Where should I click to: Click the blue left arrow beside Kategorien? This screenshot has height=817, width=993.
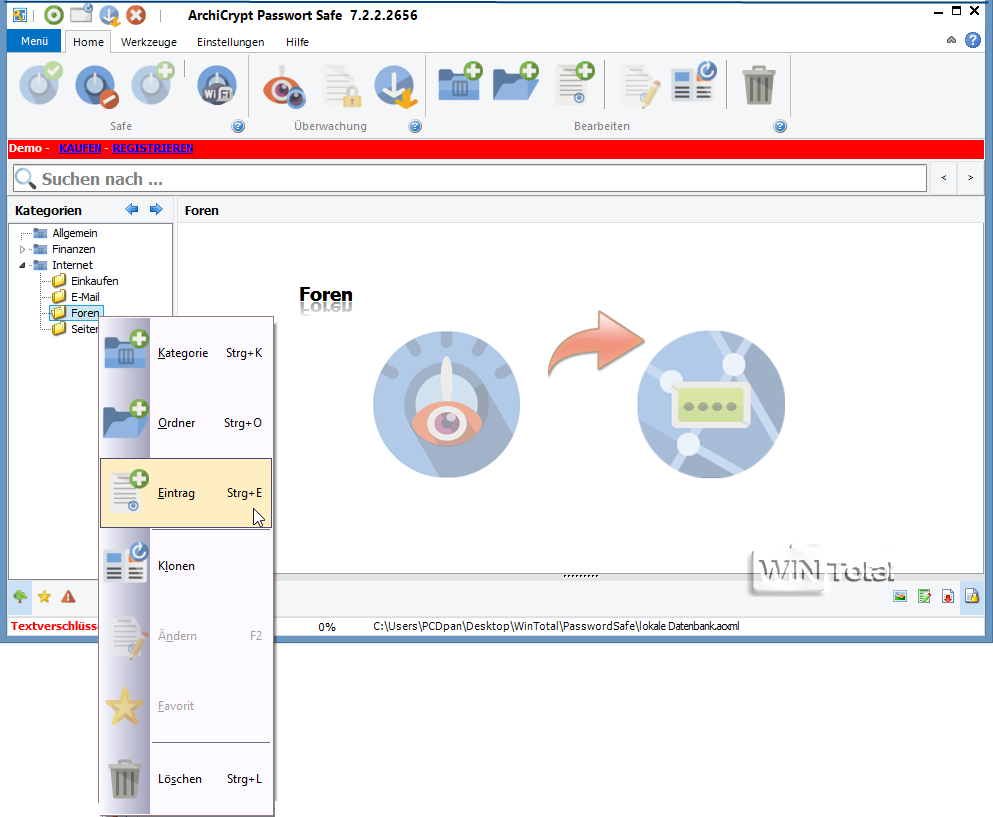(132, 210)
